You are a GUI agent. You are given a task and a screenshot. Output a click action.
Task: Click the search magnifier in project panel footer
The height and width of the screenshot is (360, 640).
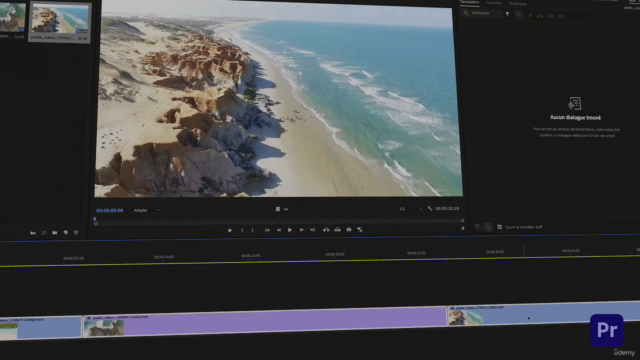pyautogui.click(x=44, y=233)
